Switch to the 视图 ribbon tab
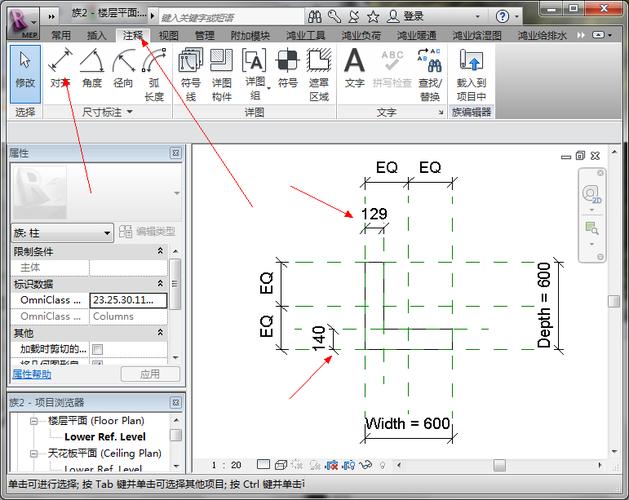The width and height of the screenshot is (629, 500). tap(168, 35)
